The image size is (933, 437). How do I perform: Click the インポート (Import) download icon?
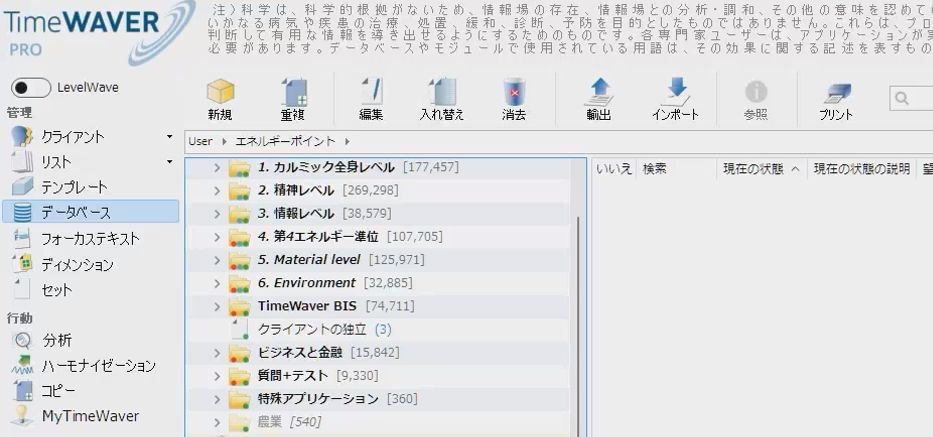tap(675, 92)
